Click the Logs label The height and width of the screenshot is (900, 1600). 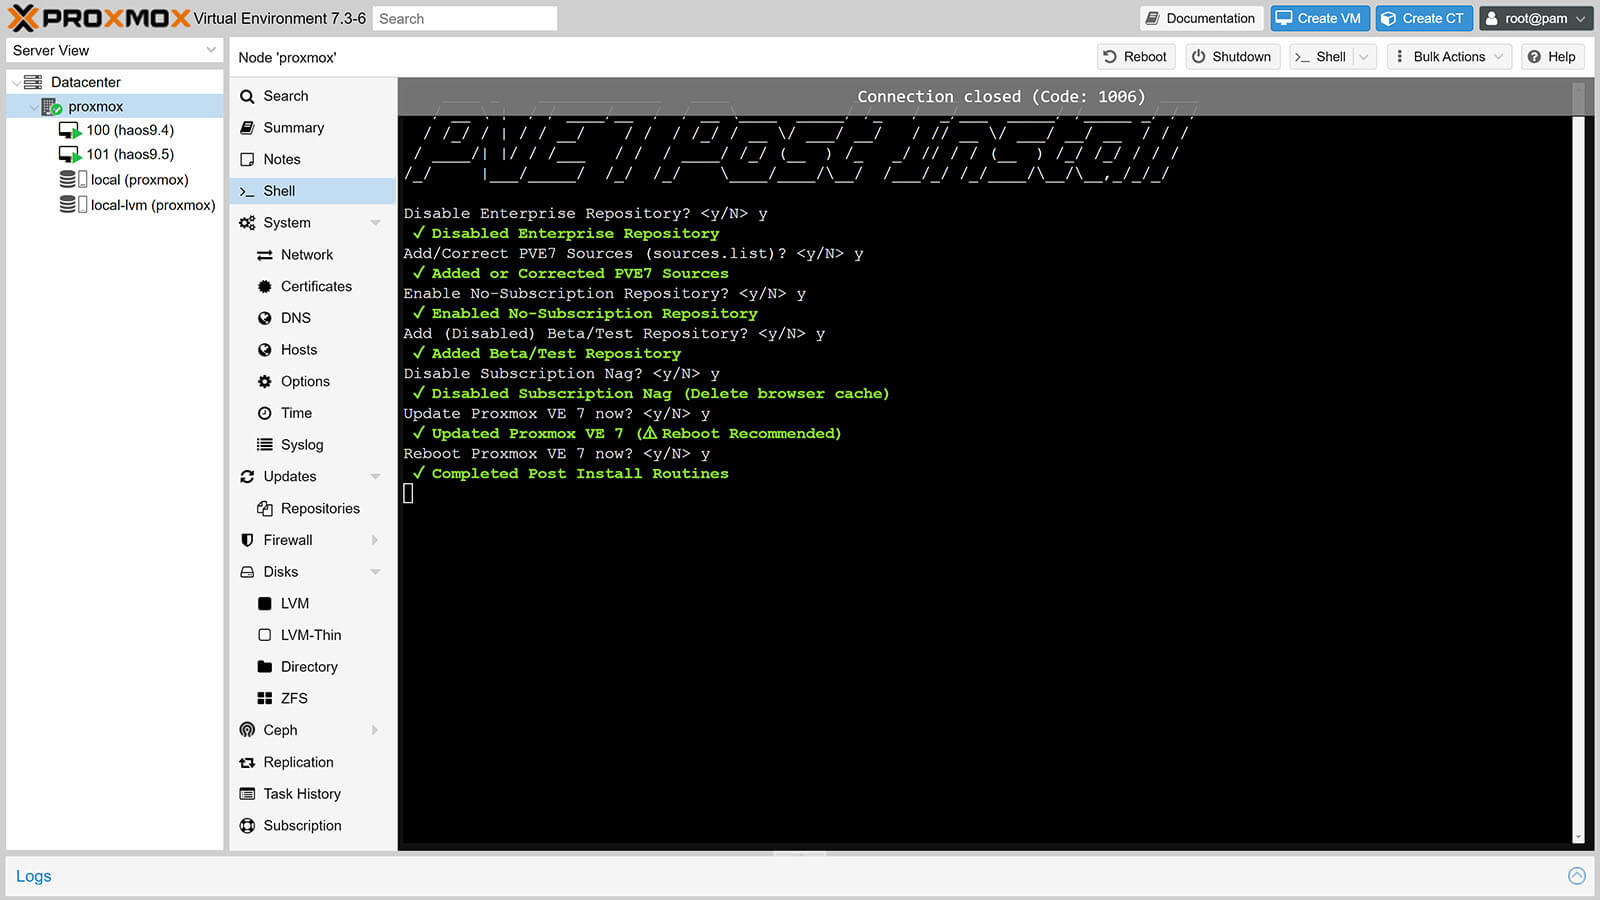click(33, 876)
